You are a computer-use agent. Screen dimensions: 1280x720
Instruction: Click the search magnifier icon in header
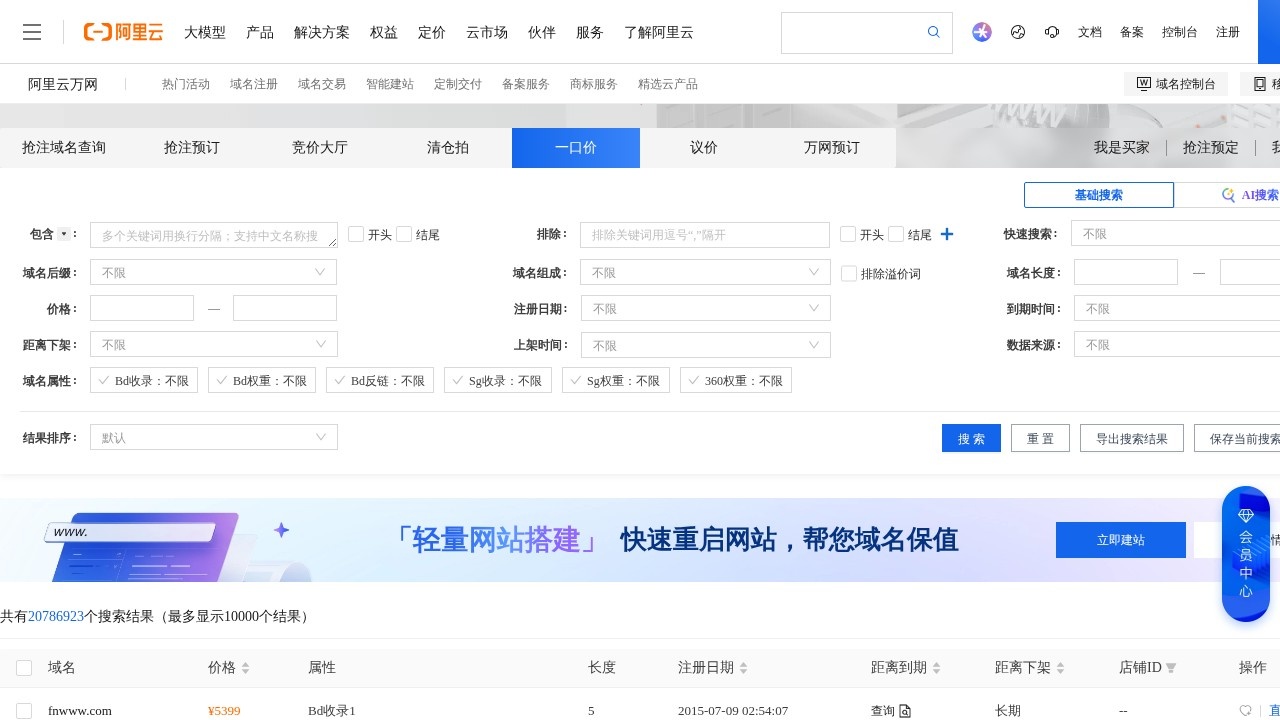point(934,32)
